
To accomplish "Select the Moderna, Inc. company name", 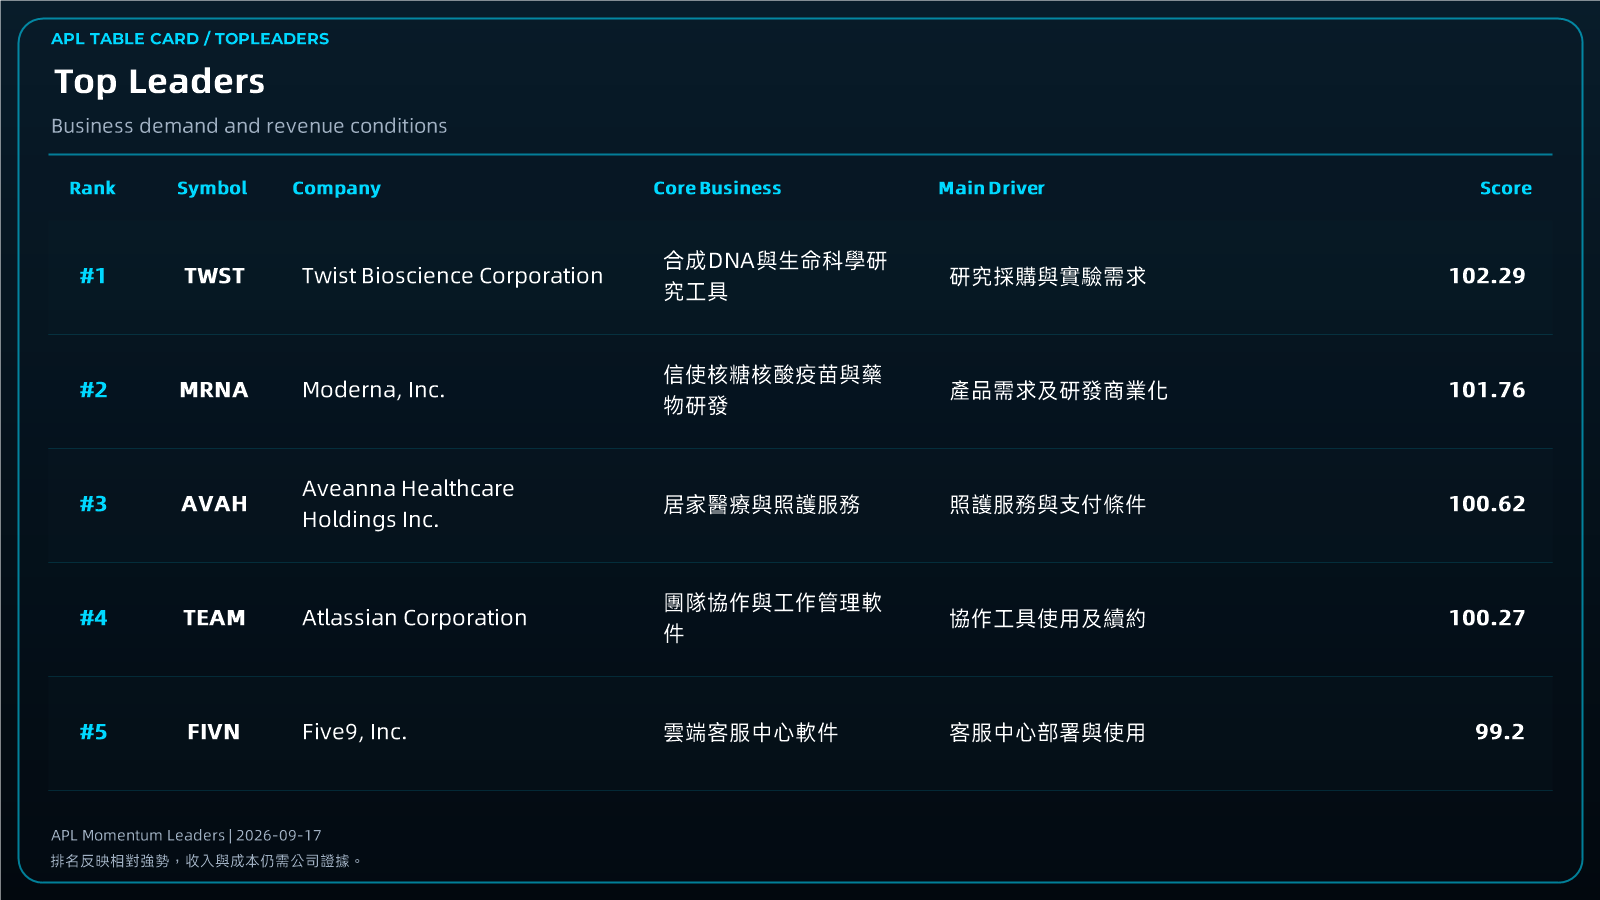I will point(373,390).
